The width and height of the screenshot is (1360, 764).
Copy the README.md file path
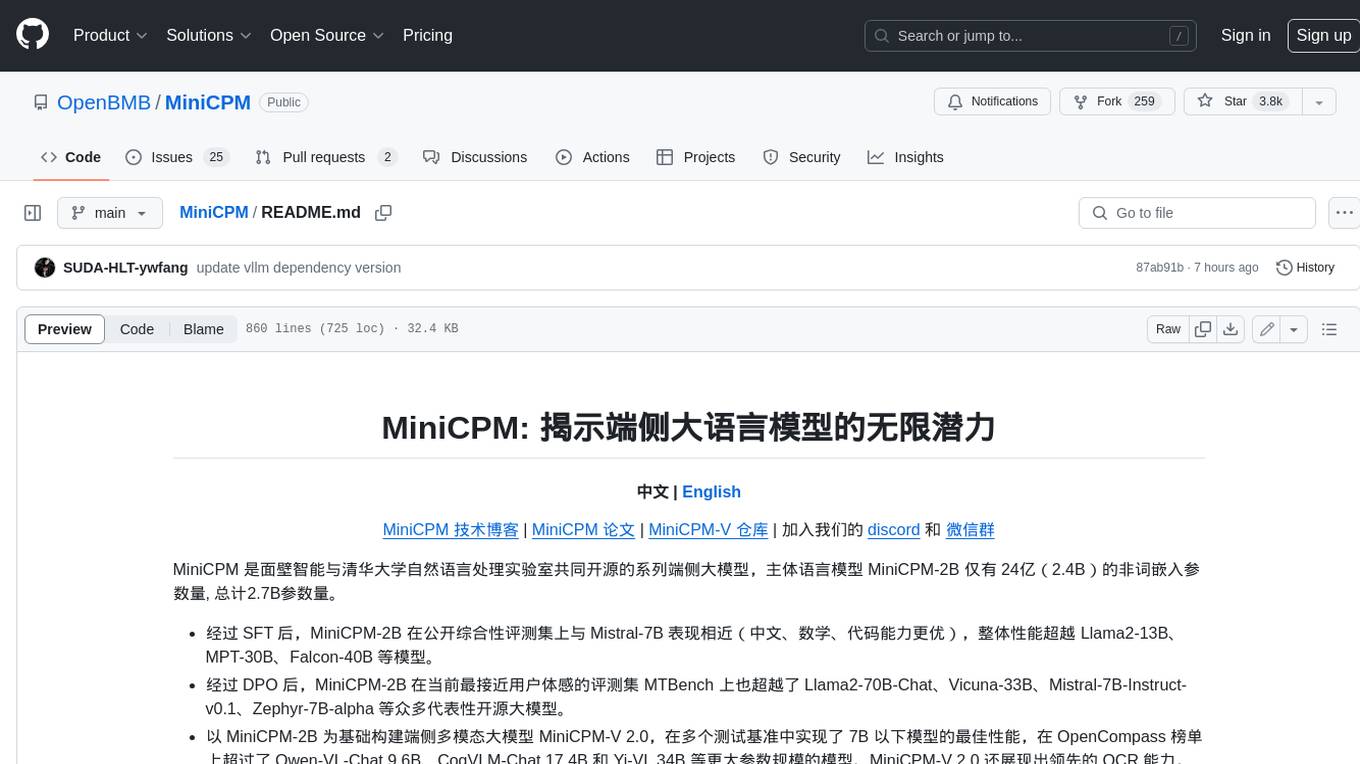pyautogui.click(x=383, y=213)
